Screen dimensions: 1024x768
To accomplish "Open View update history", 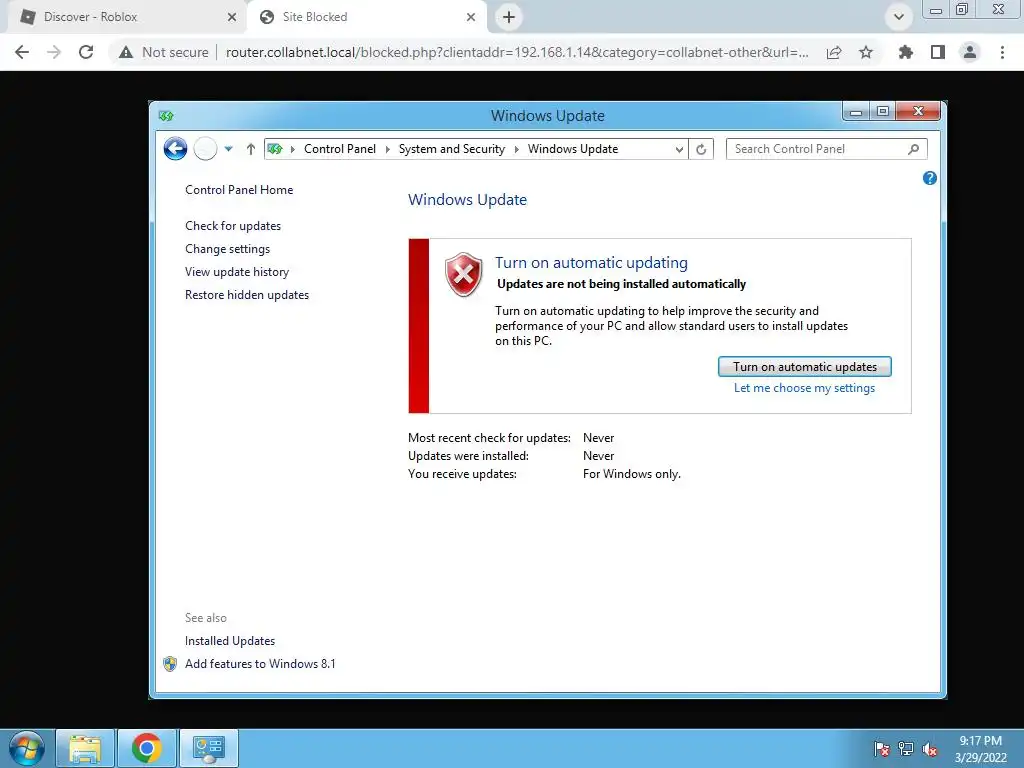I will pyautogui.click(x=237, y=272).
